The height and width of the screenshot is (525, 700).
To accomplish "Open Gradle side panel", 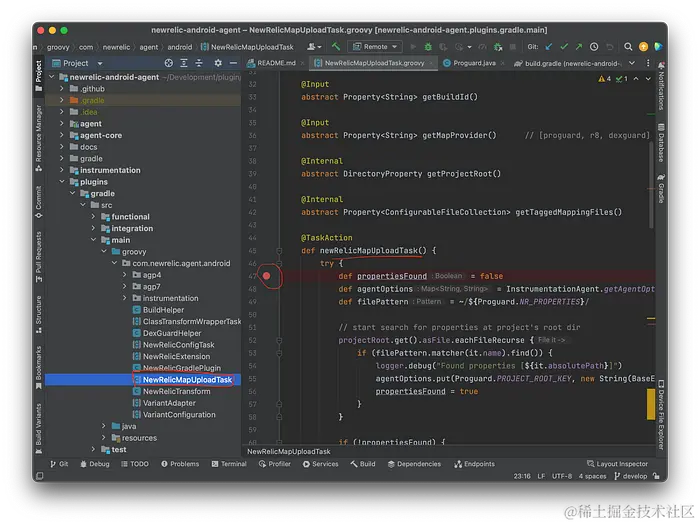I will 661,188.
